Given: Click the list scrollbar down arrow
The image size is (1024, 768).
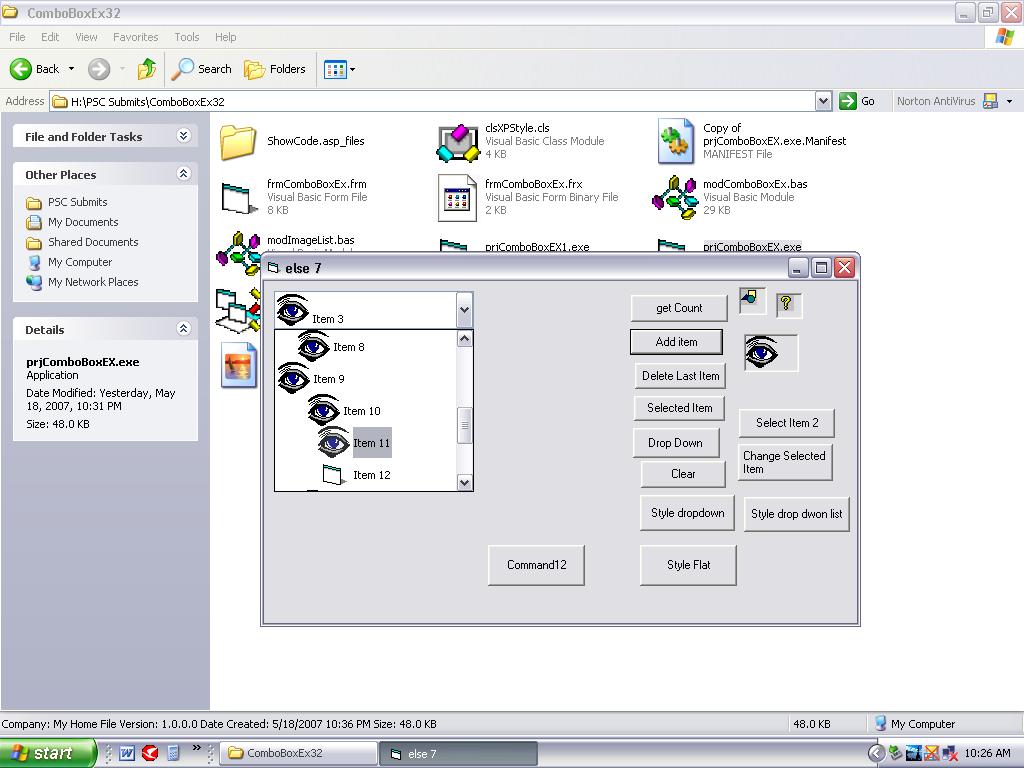Looking at the screenshot, I should pos(464,482).
